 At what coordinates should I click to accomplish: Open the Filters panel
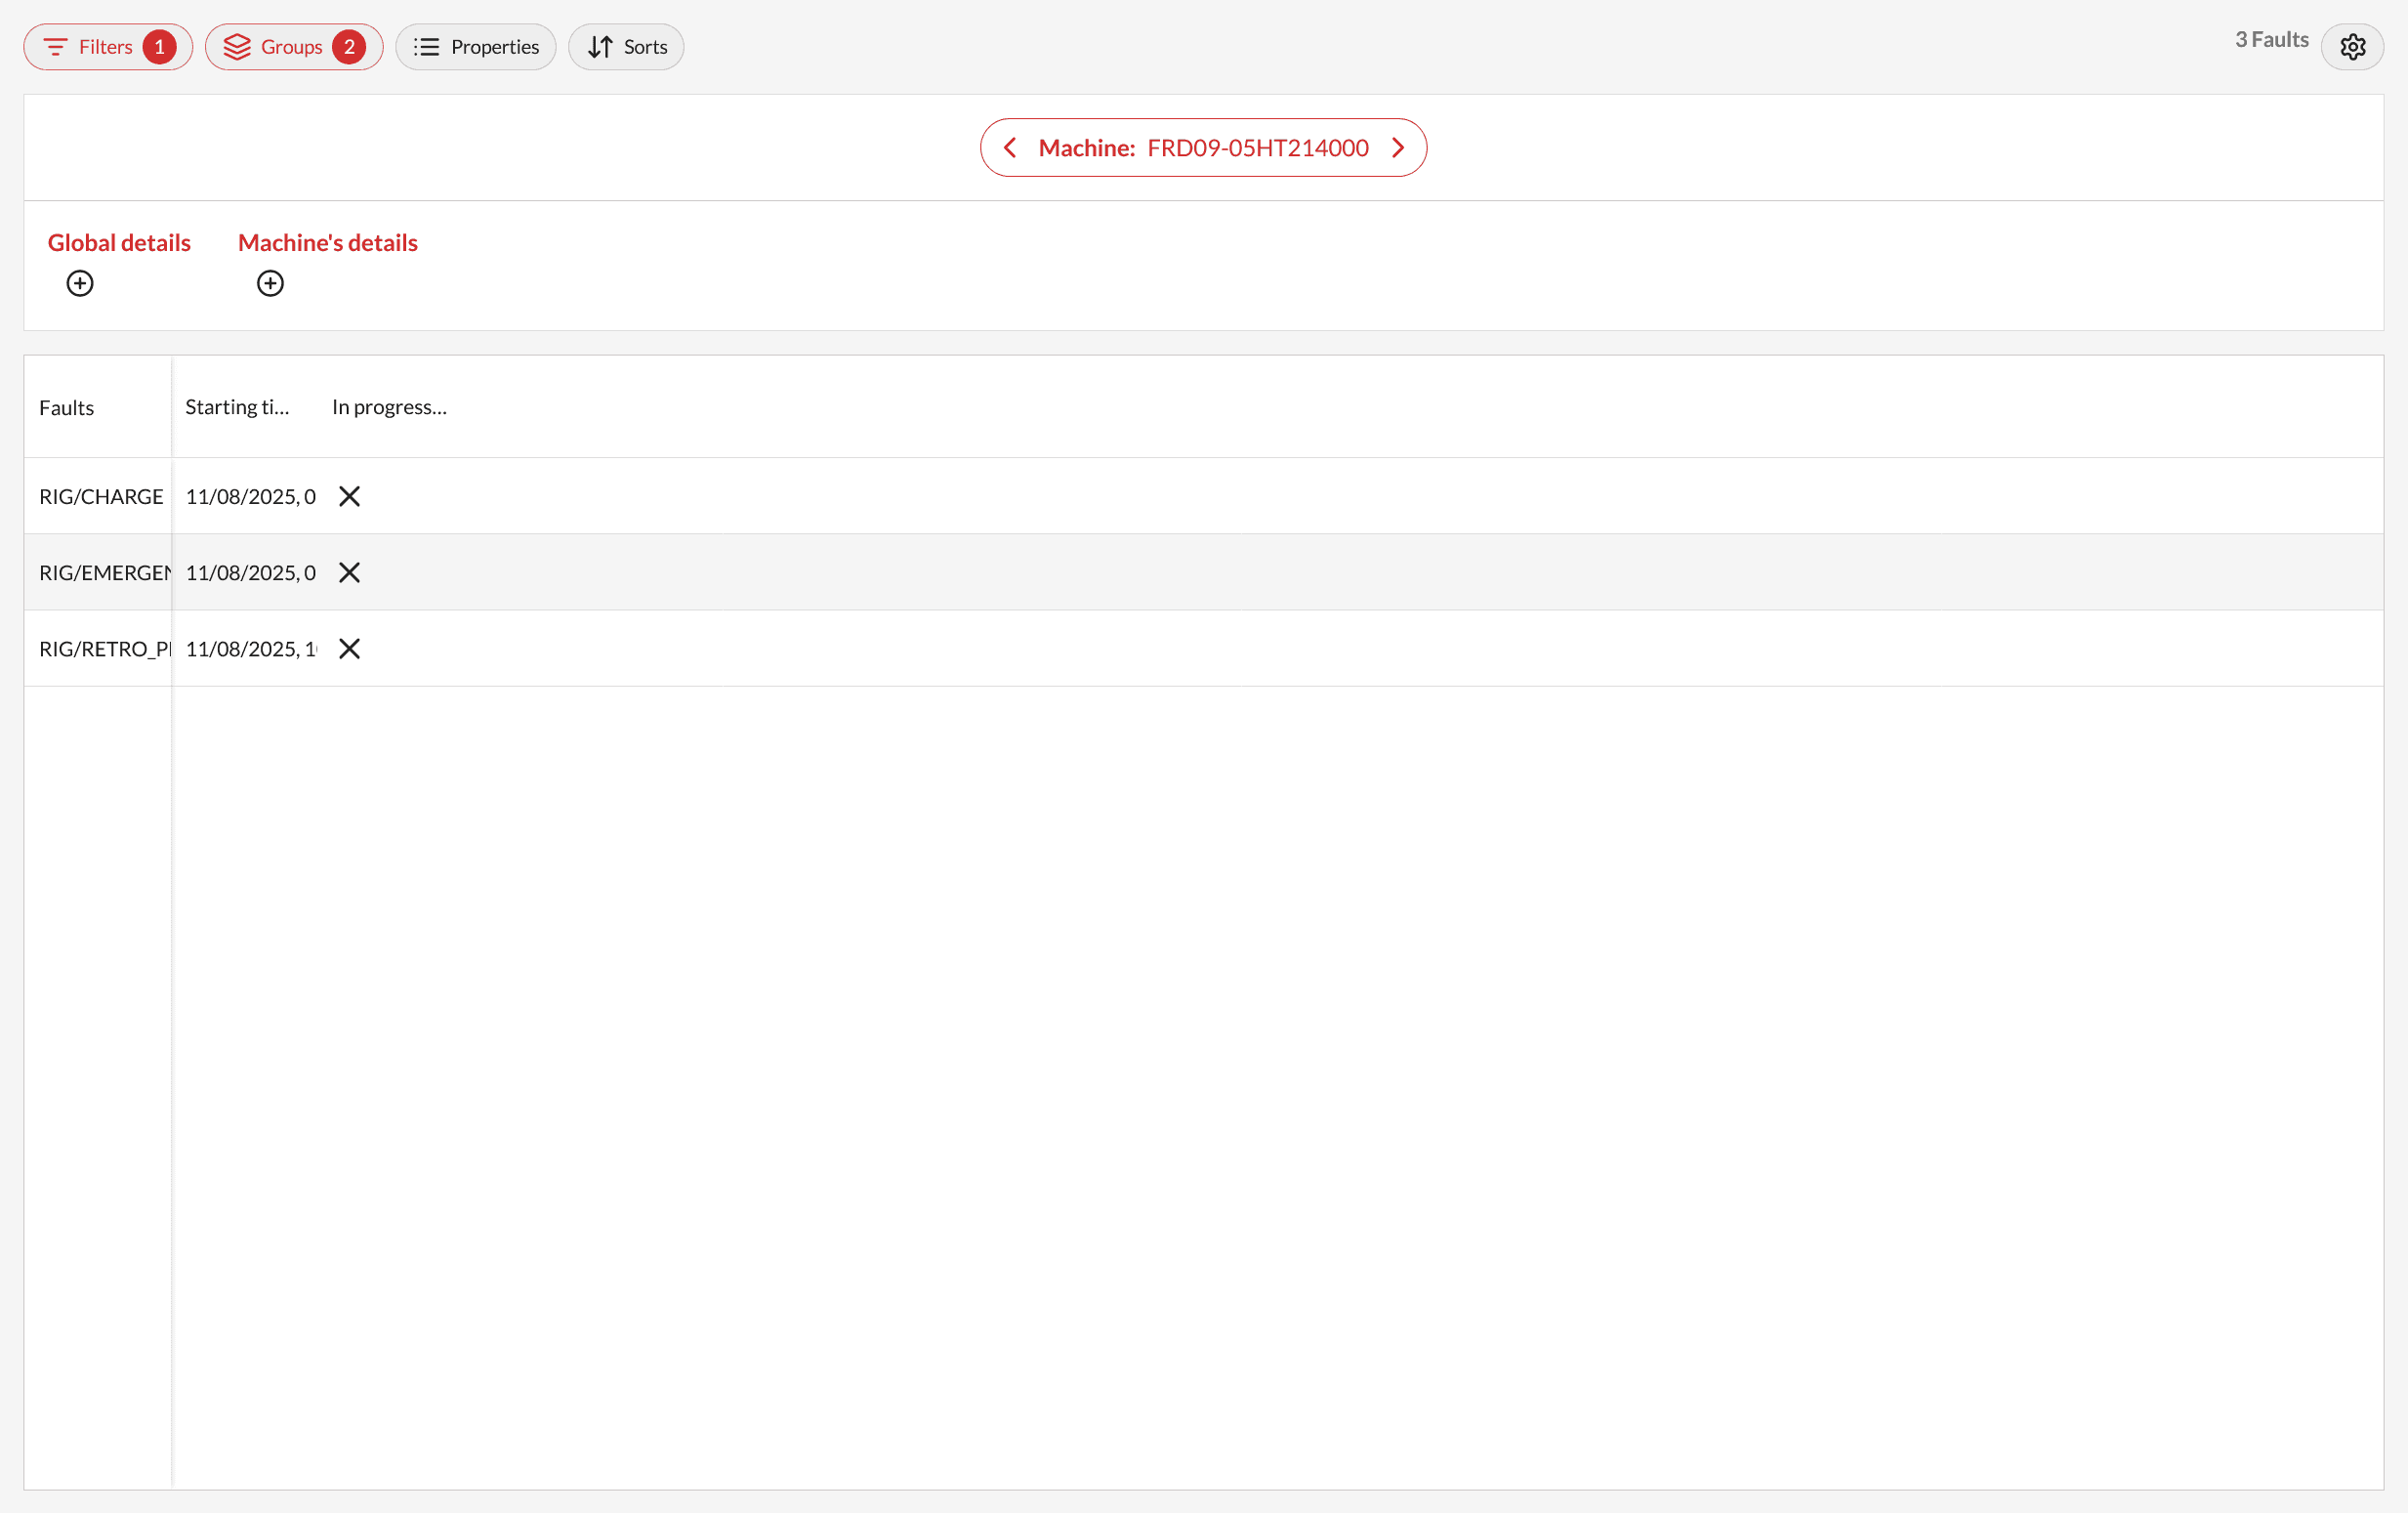(x=107, y=47)
